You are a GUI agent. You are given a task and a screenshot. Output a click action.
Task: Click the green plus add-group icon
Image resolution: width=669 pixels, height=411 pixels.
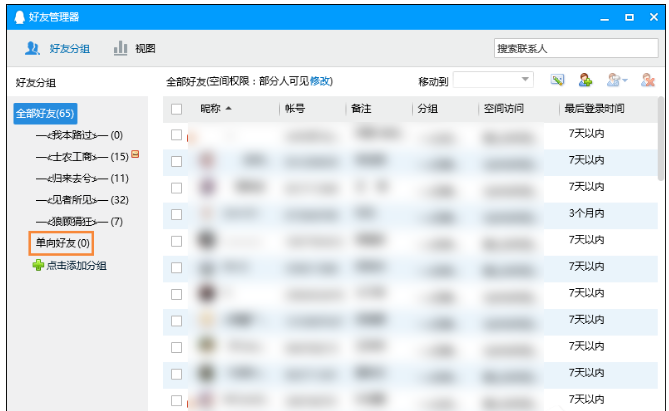point(38,265)
